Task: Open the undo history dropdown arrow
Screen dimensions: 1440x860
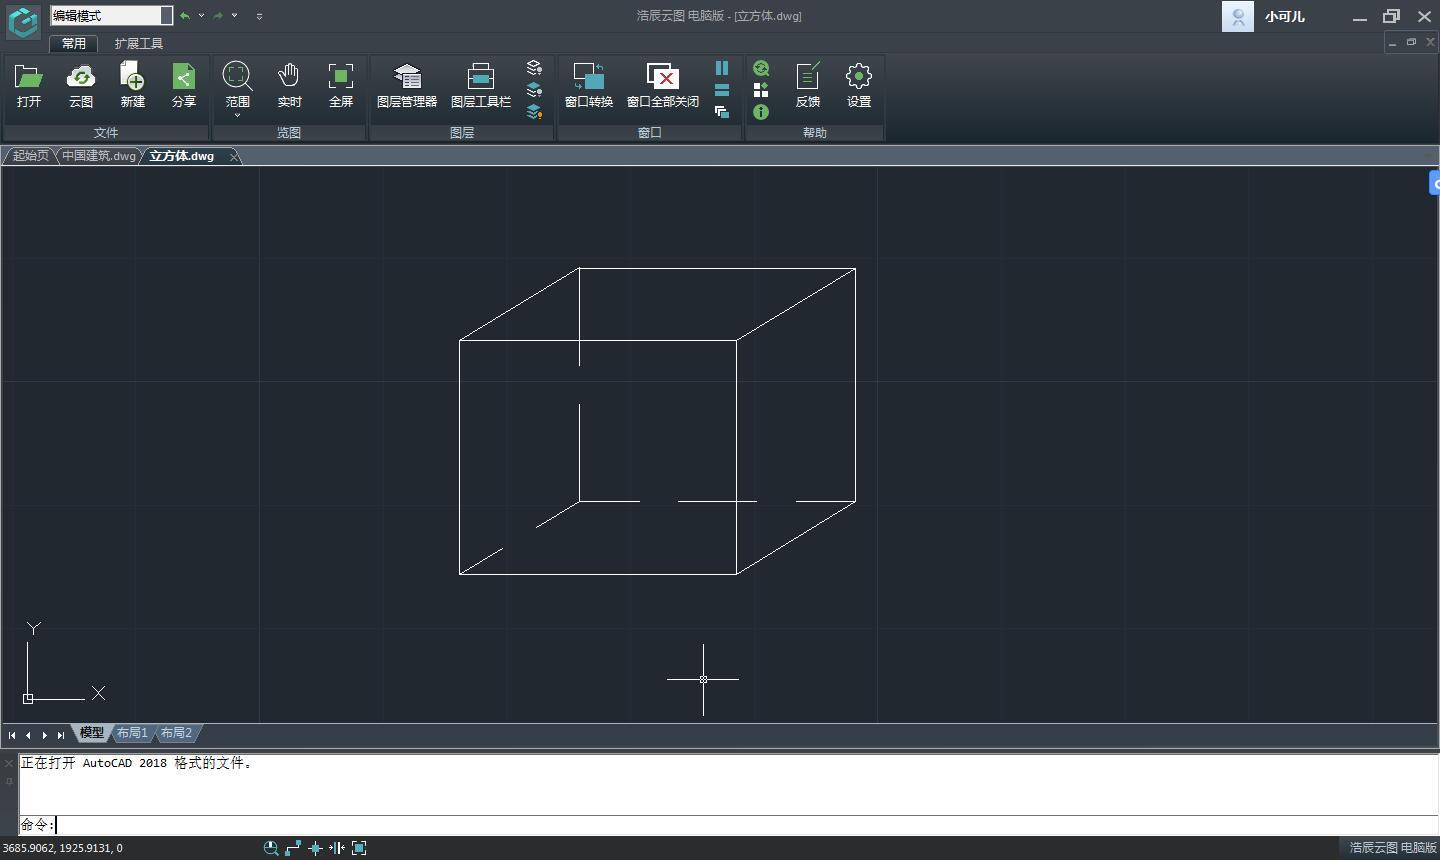Action: 201,16
